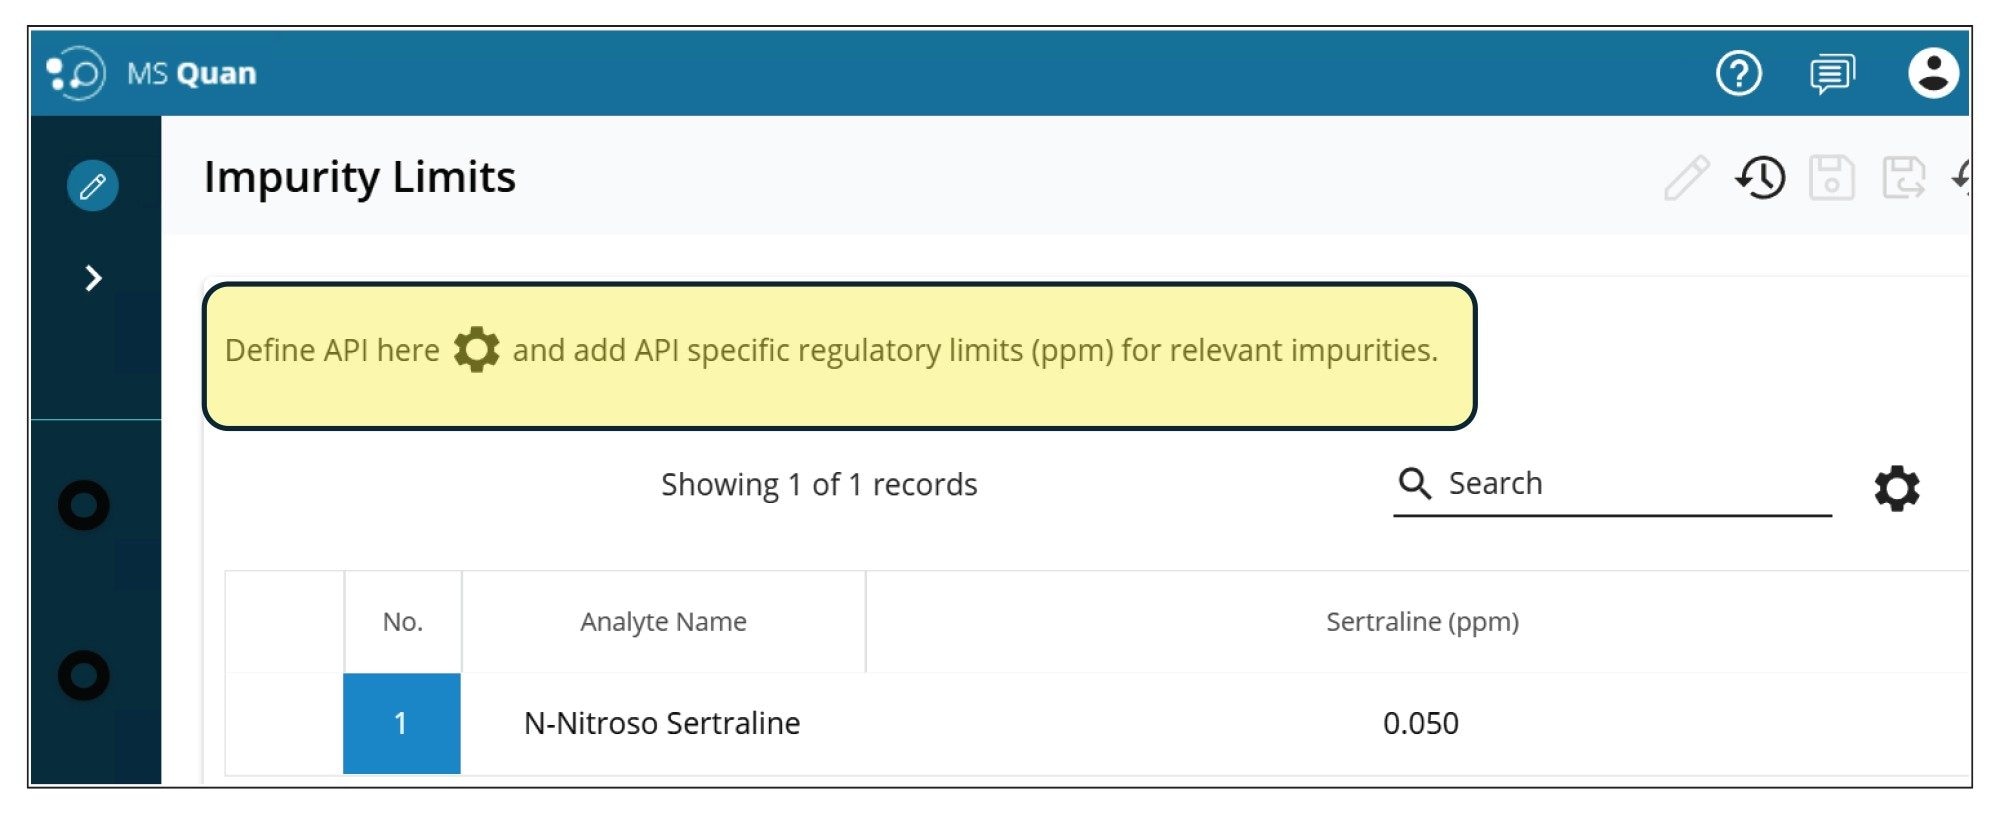Click the N-Nitroso Sertraline analyte cell
This screenshot has height=822, width=2000.
click(662, 723)
